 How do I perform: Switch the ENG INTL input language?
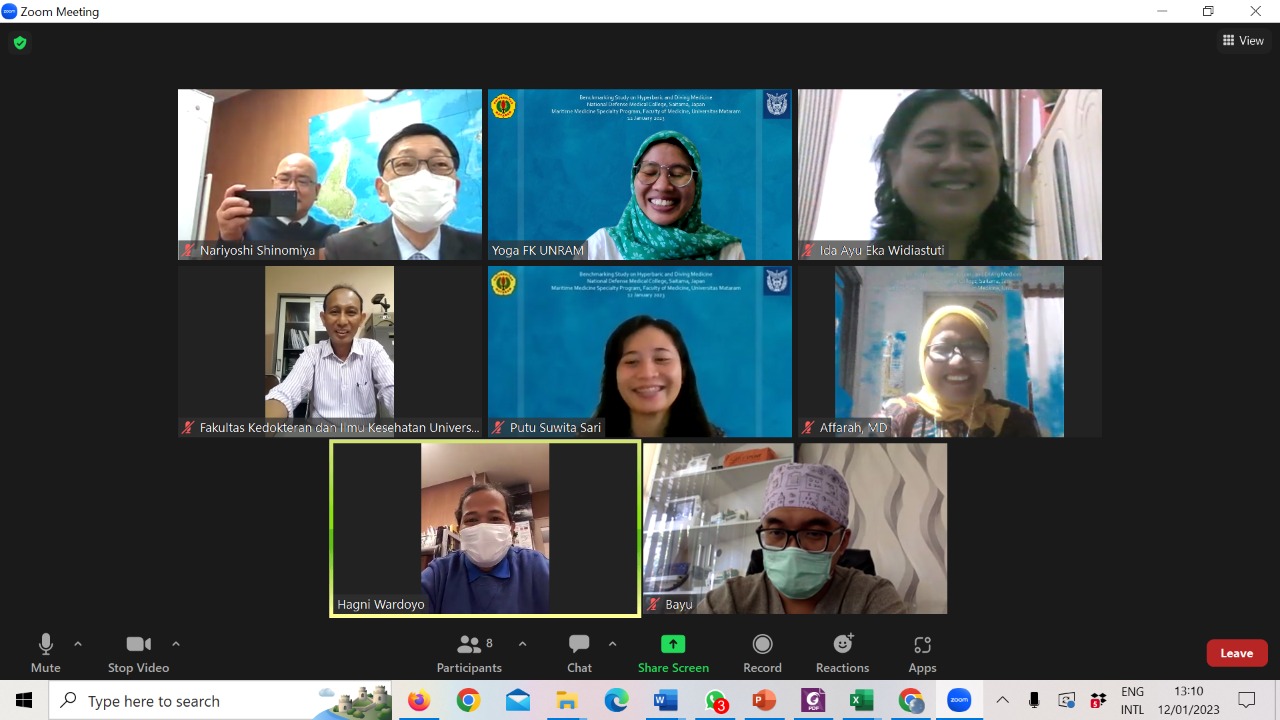[1132, 700]
